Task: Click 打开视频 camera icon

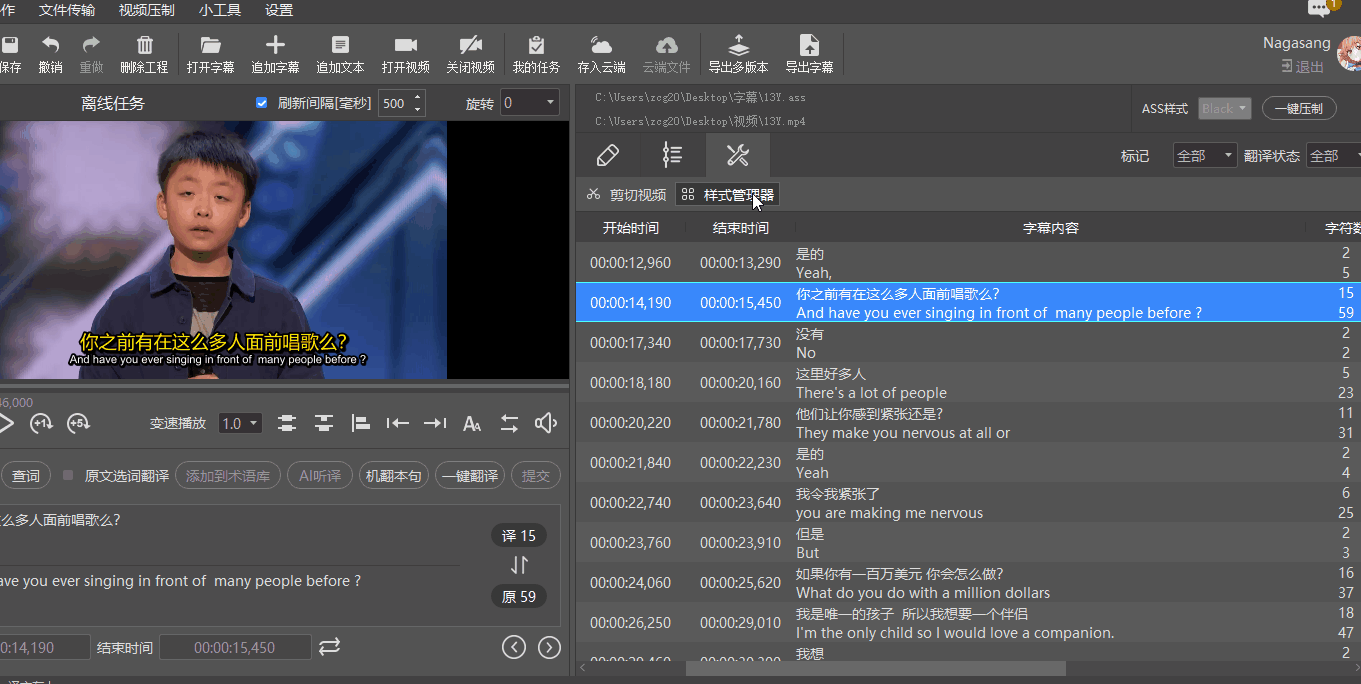Action: pyautogui.click(x=405, y=45)
